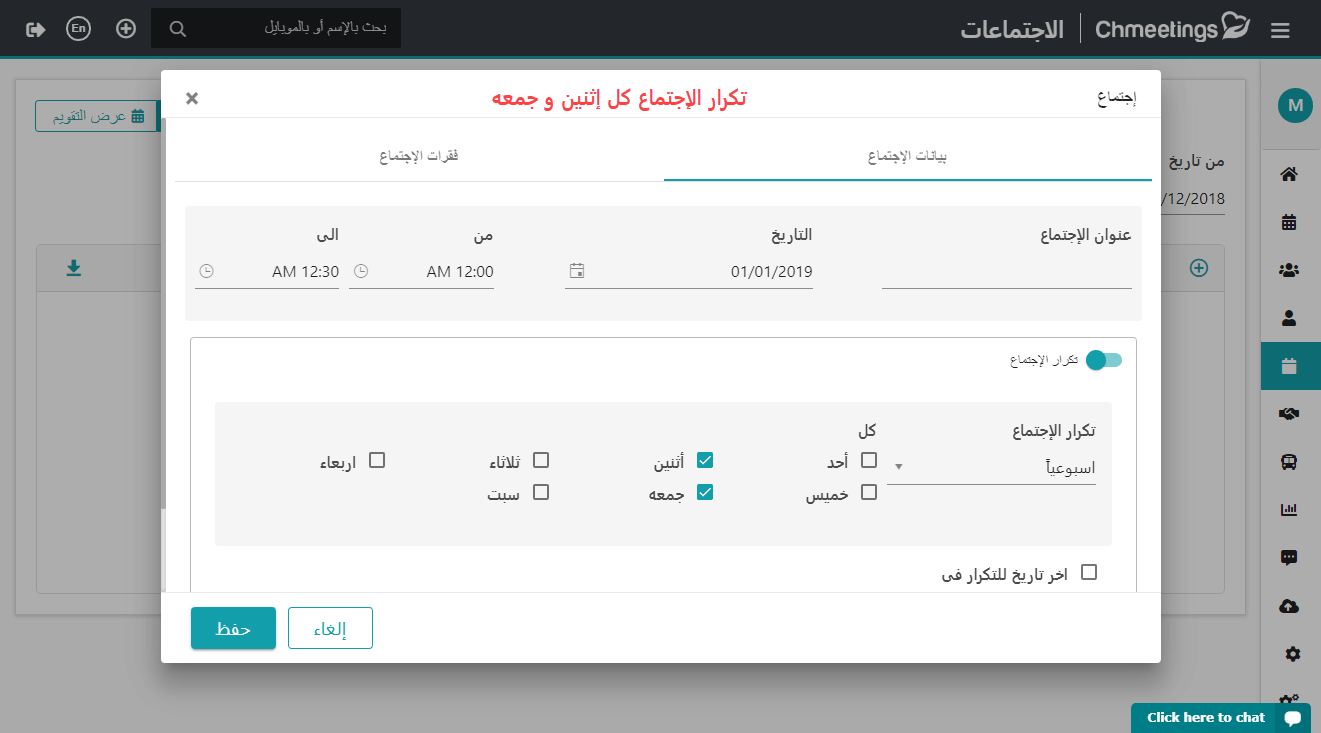Screen dimensions: 1321x733
Task: Click the logout arrow icon
Action: coord(36,29)
